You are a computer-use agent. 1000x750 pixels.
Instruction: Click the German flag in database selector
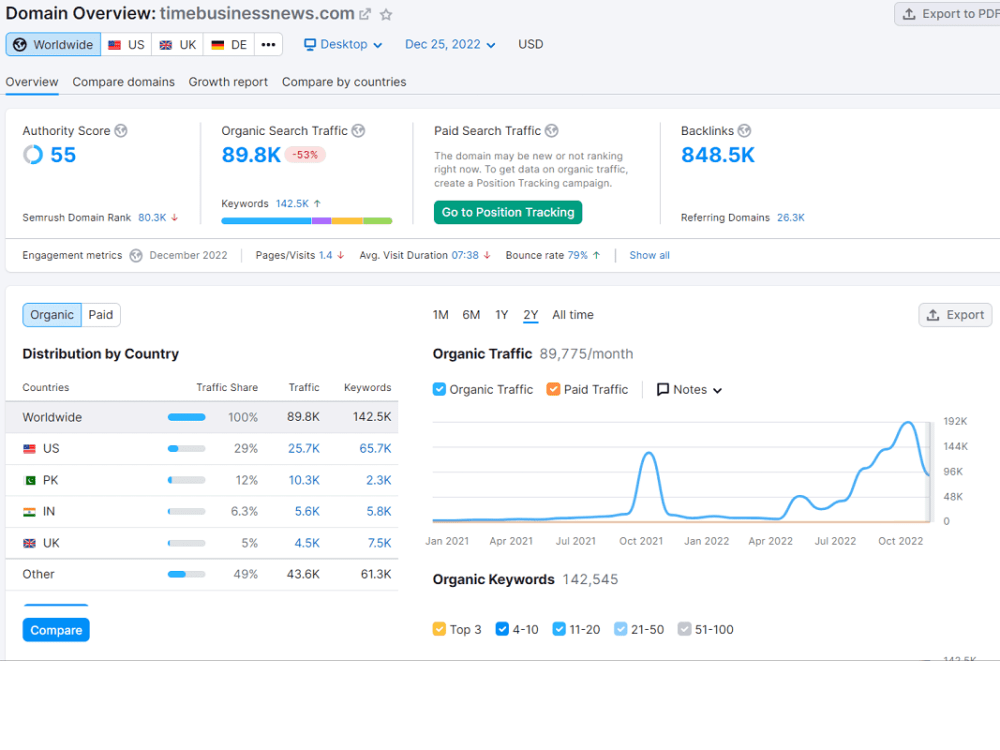pyautogui.click(x=217, y=45)
